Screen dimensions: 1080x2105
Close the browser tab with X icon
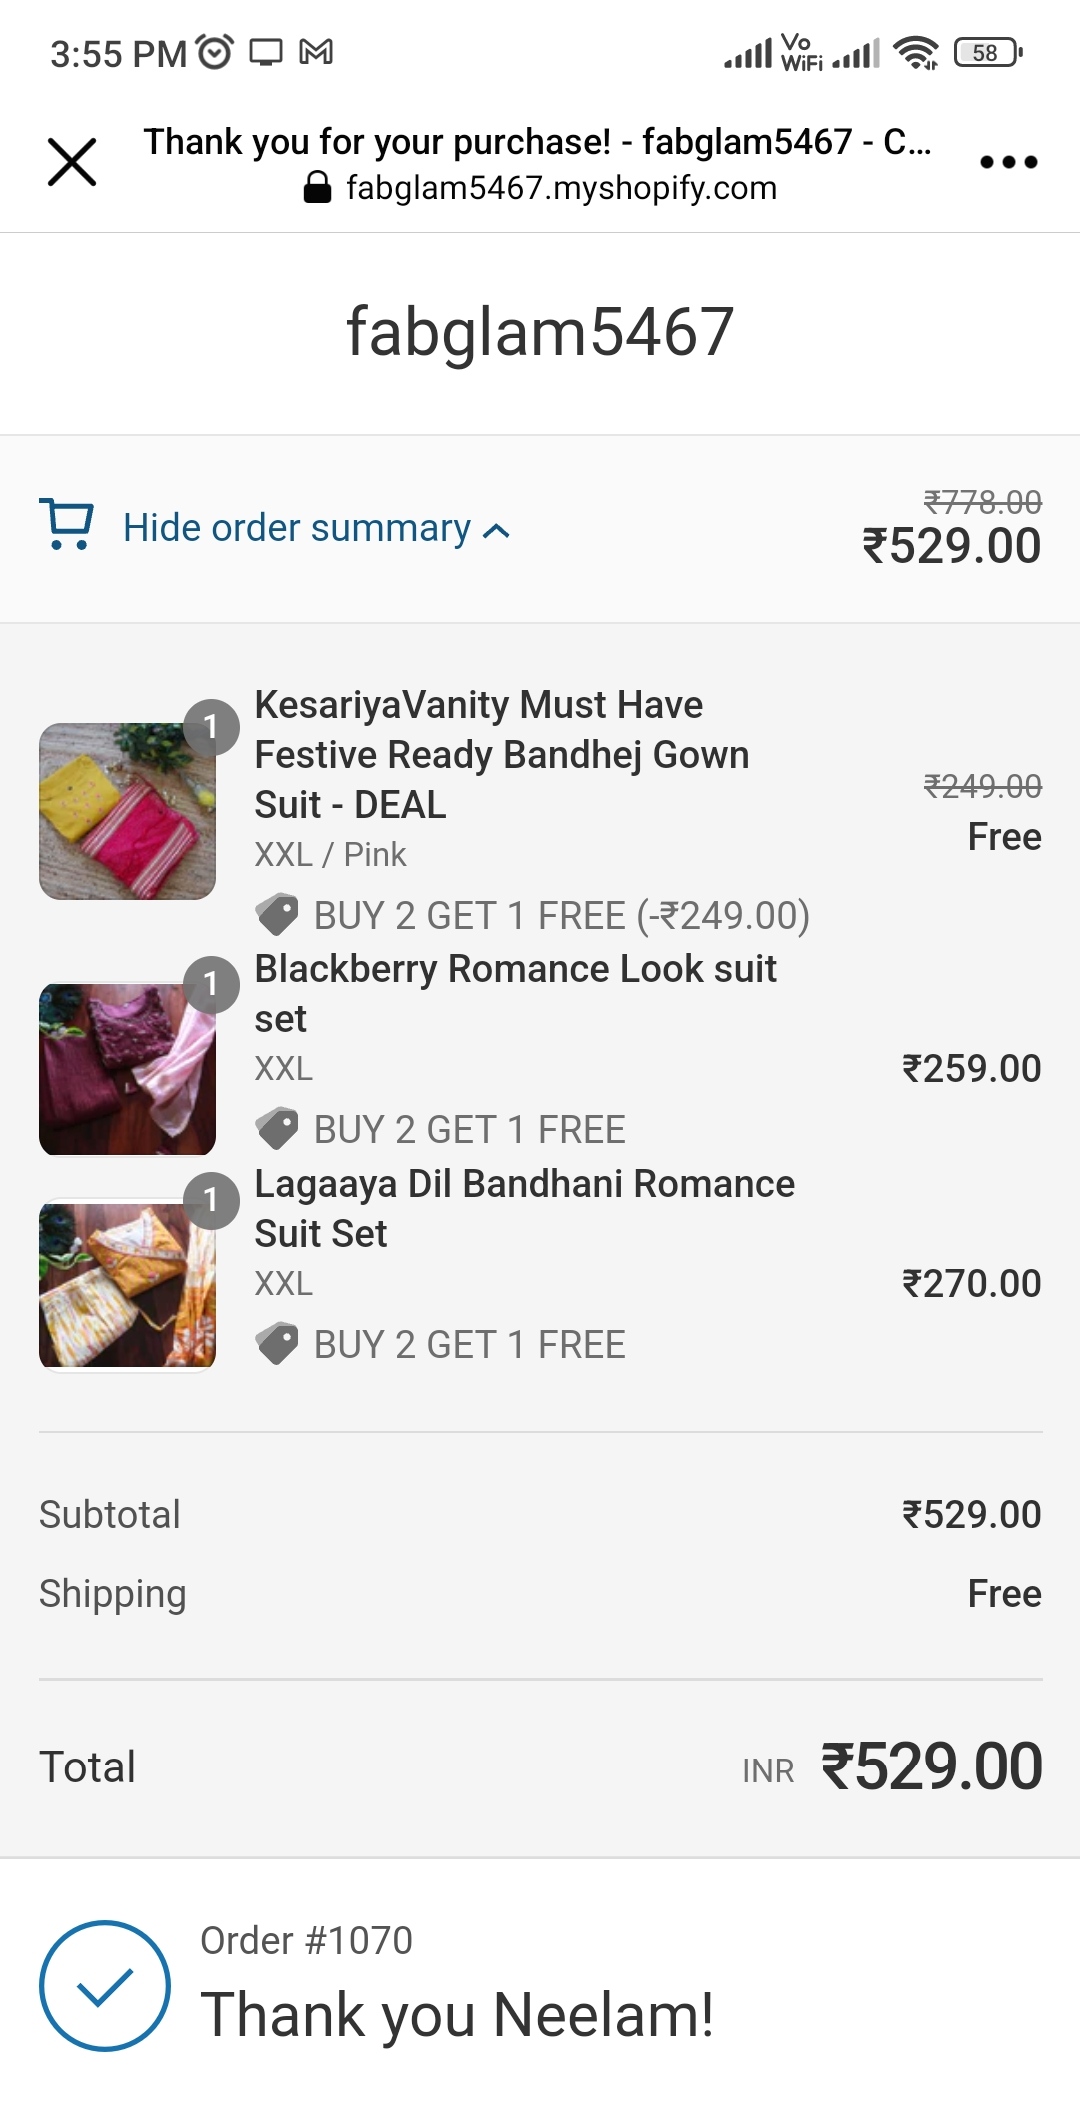coord(72,162)
